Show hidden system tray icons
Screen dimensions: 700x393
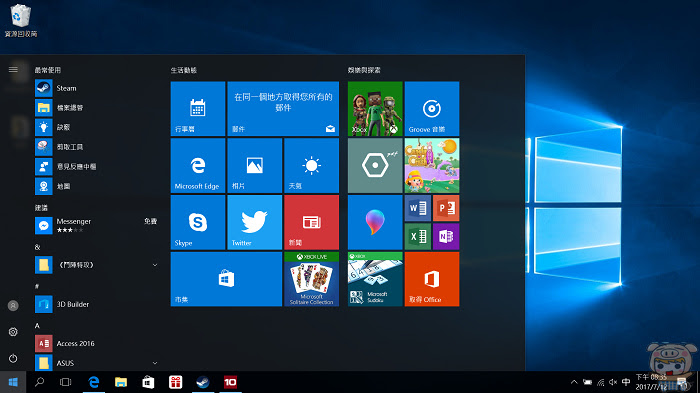(x=574, y=382)
